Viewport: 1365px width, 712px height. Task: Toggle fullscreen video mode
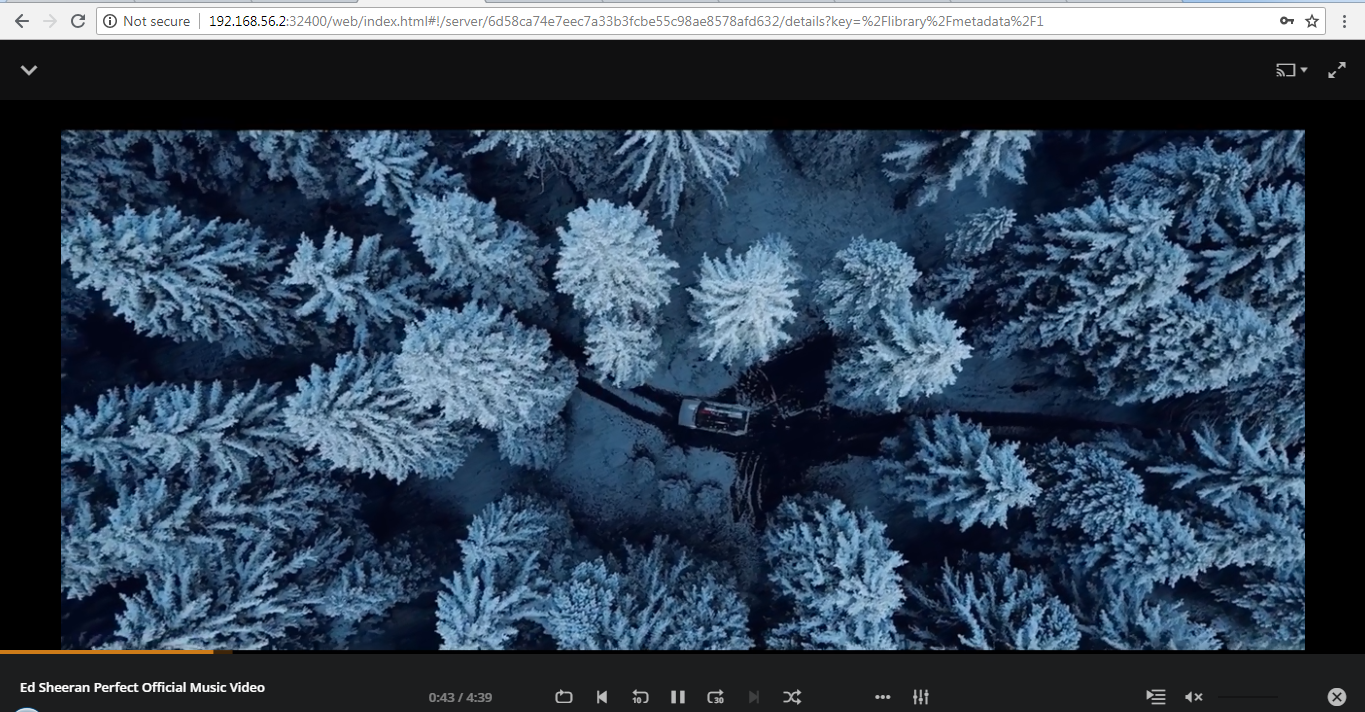(1336, 70)
